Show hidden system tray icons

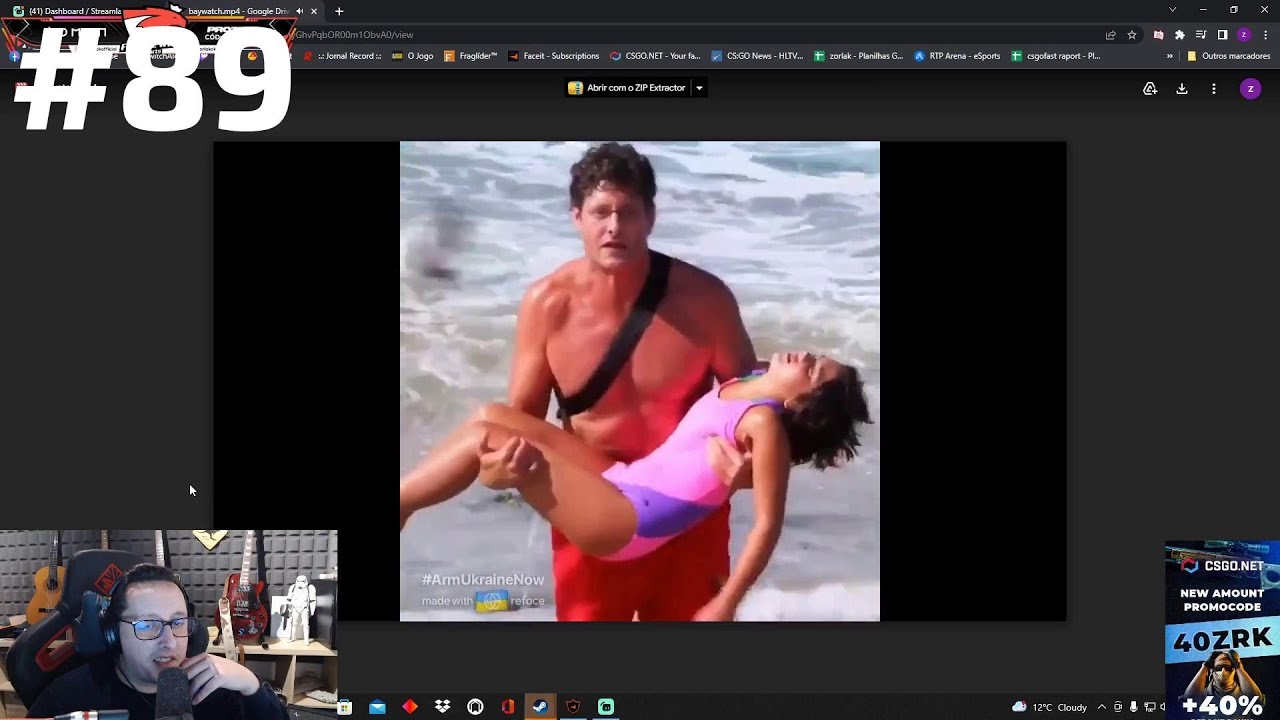point(1102,707)
